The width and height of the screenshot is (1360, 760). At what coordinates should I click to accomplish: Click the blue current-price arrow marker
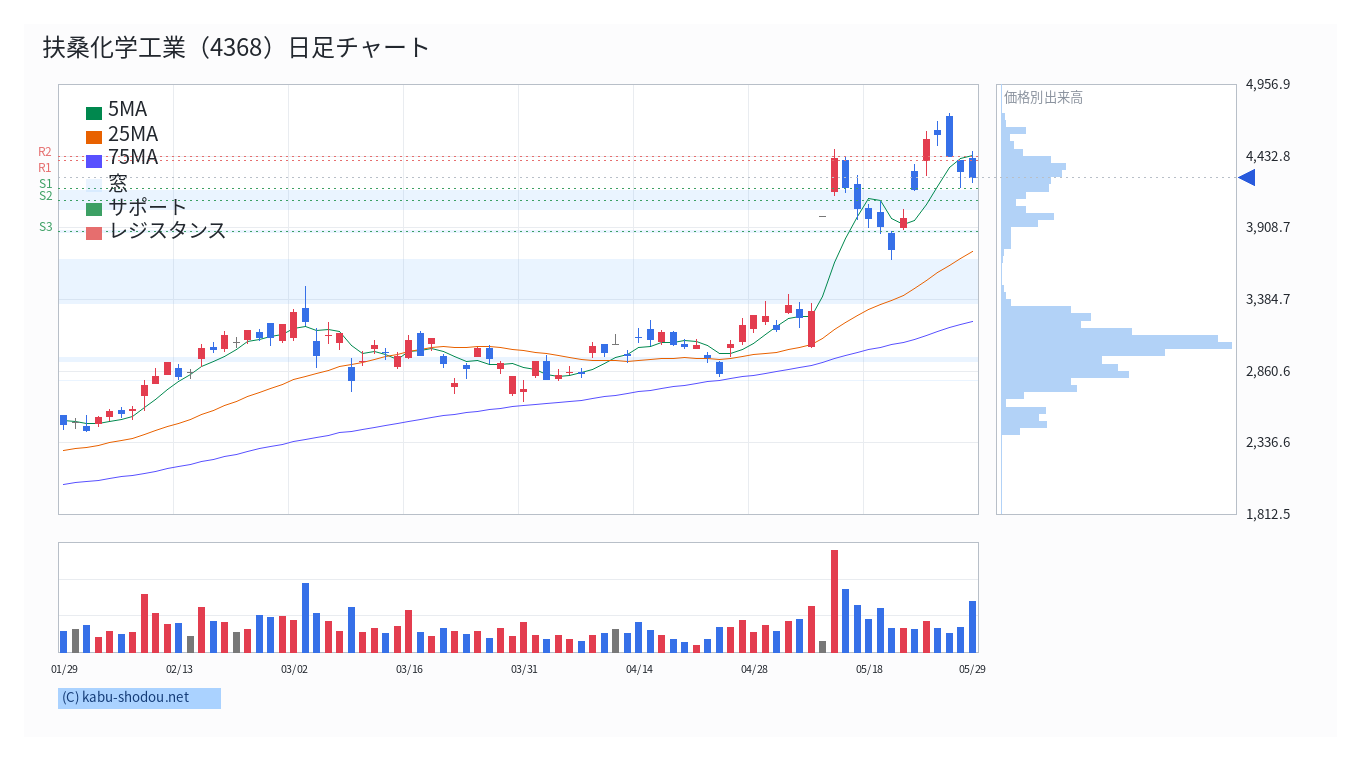[1247, 177]
